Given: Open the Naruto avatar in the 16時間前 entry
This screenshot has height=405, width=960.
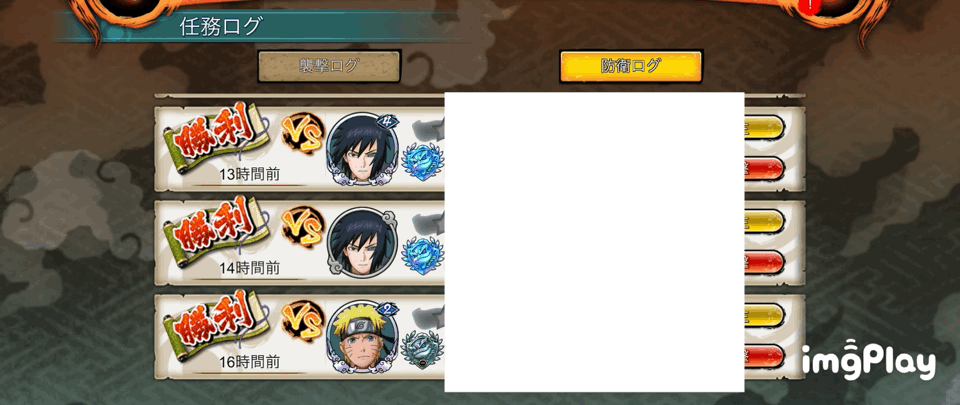Looking at the screenshot, I should coord(362,337).
